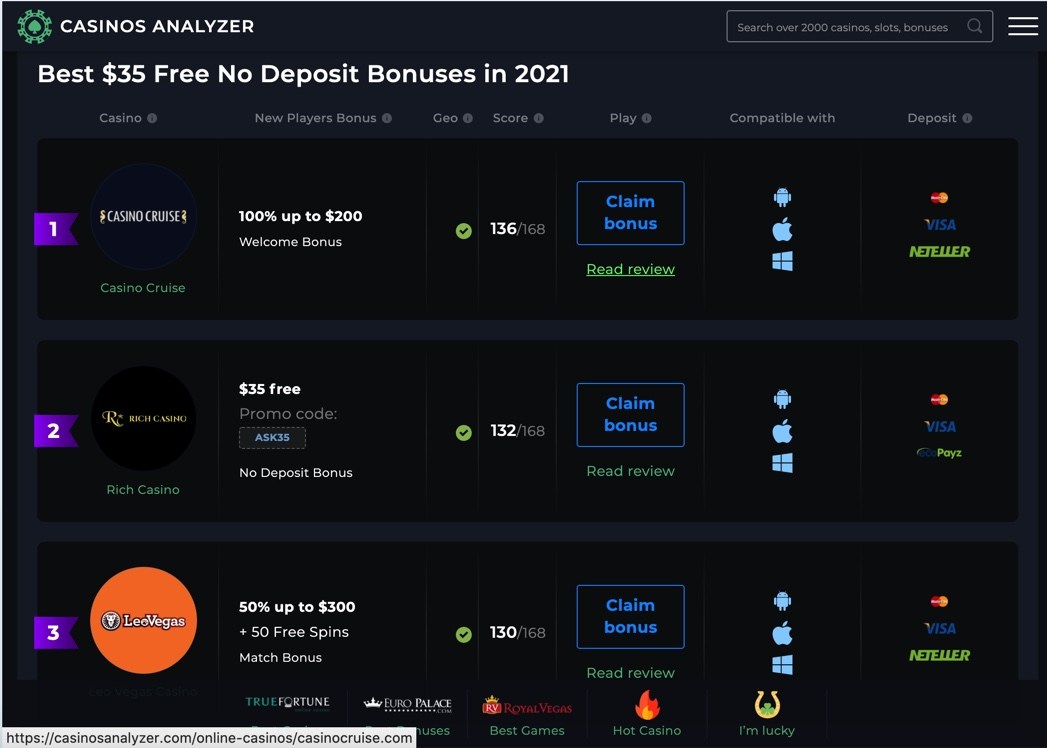This screenshot has height=748, width=1047.
Task: Open the Rich Casino name link
Action: click(x=143, y=490)
